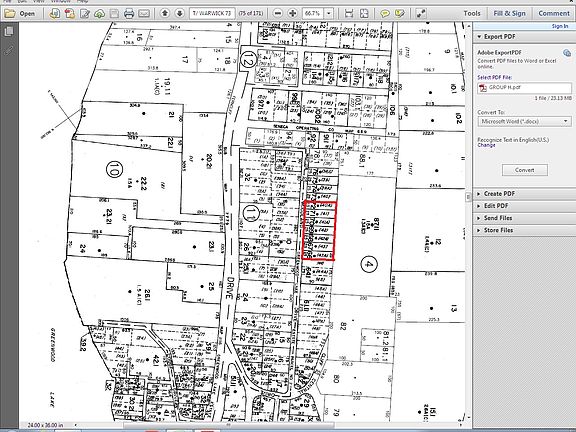Click the cloud upload save icon

tap(100, 14)
